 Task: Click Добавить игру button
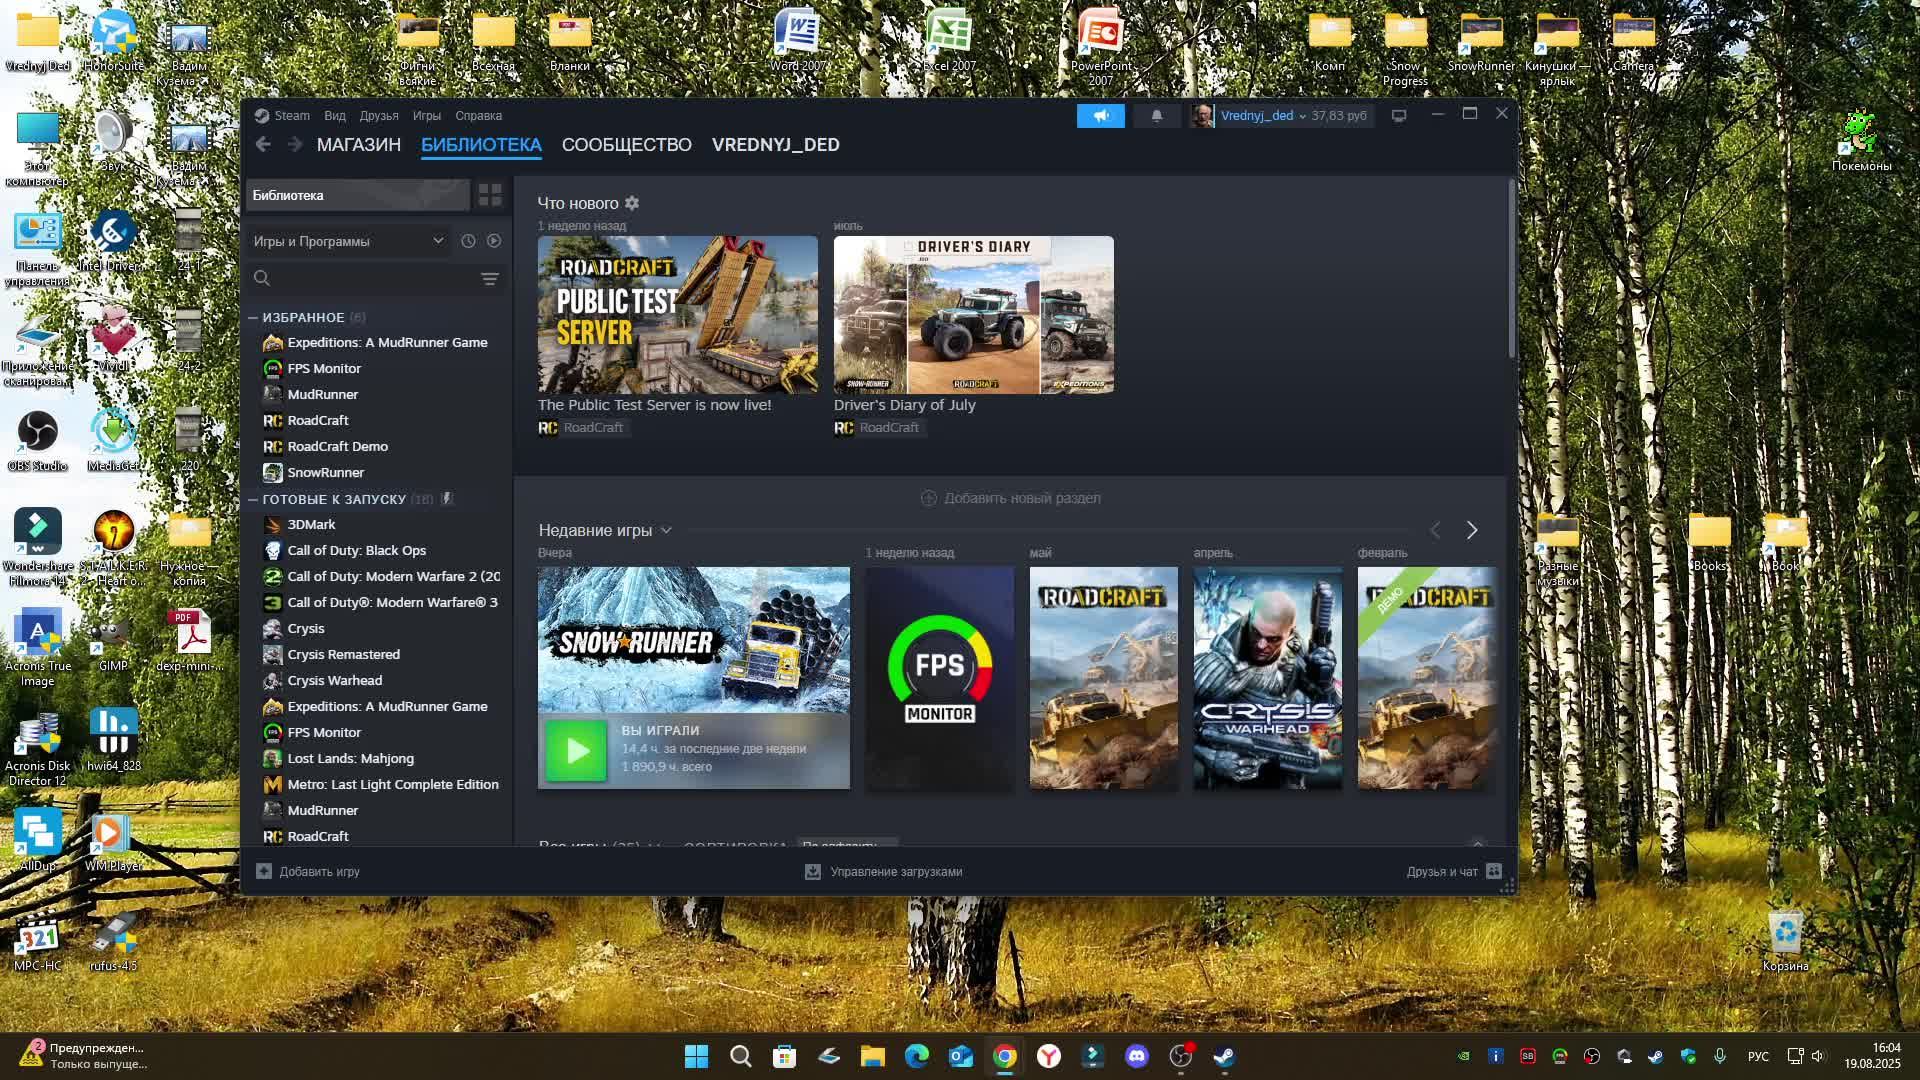pos(308,872)
